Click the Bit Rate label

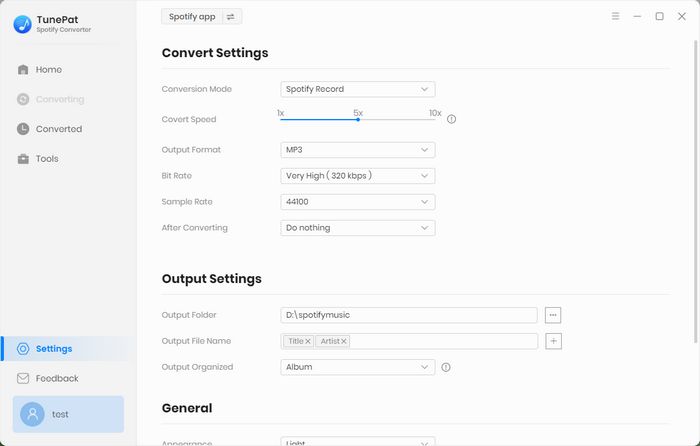tap(176, 175)
